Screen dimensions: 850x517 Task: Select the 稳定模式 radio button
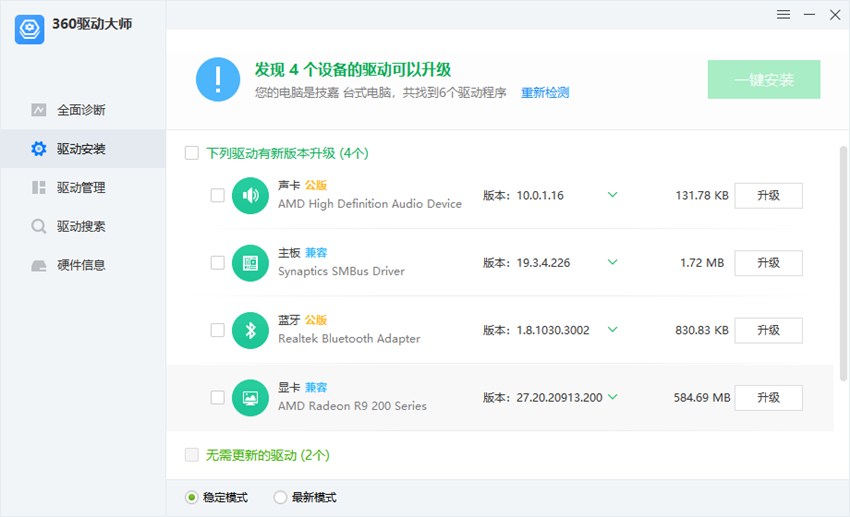click(191, 497)
